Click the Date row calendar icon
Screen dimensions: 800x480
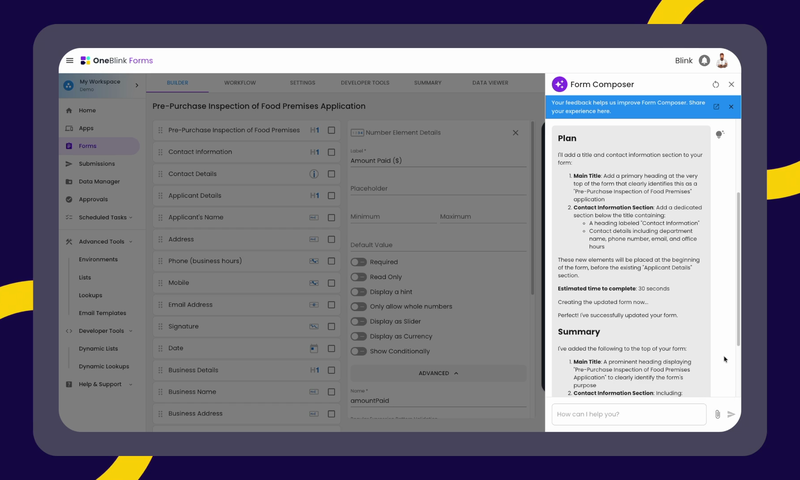pyautogui.click(x=314, y=348)
